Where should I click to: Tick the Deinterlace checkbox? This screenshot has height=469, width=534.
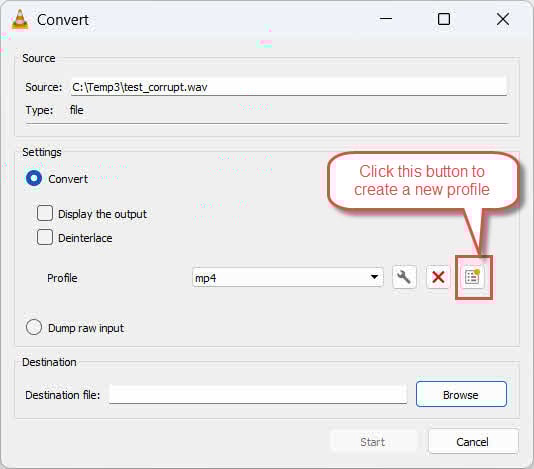click(x=45, y=237)
